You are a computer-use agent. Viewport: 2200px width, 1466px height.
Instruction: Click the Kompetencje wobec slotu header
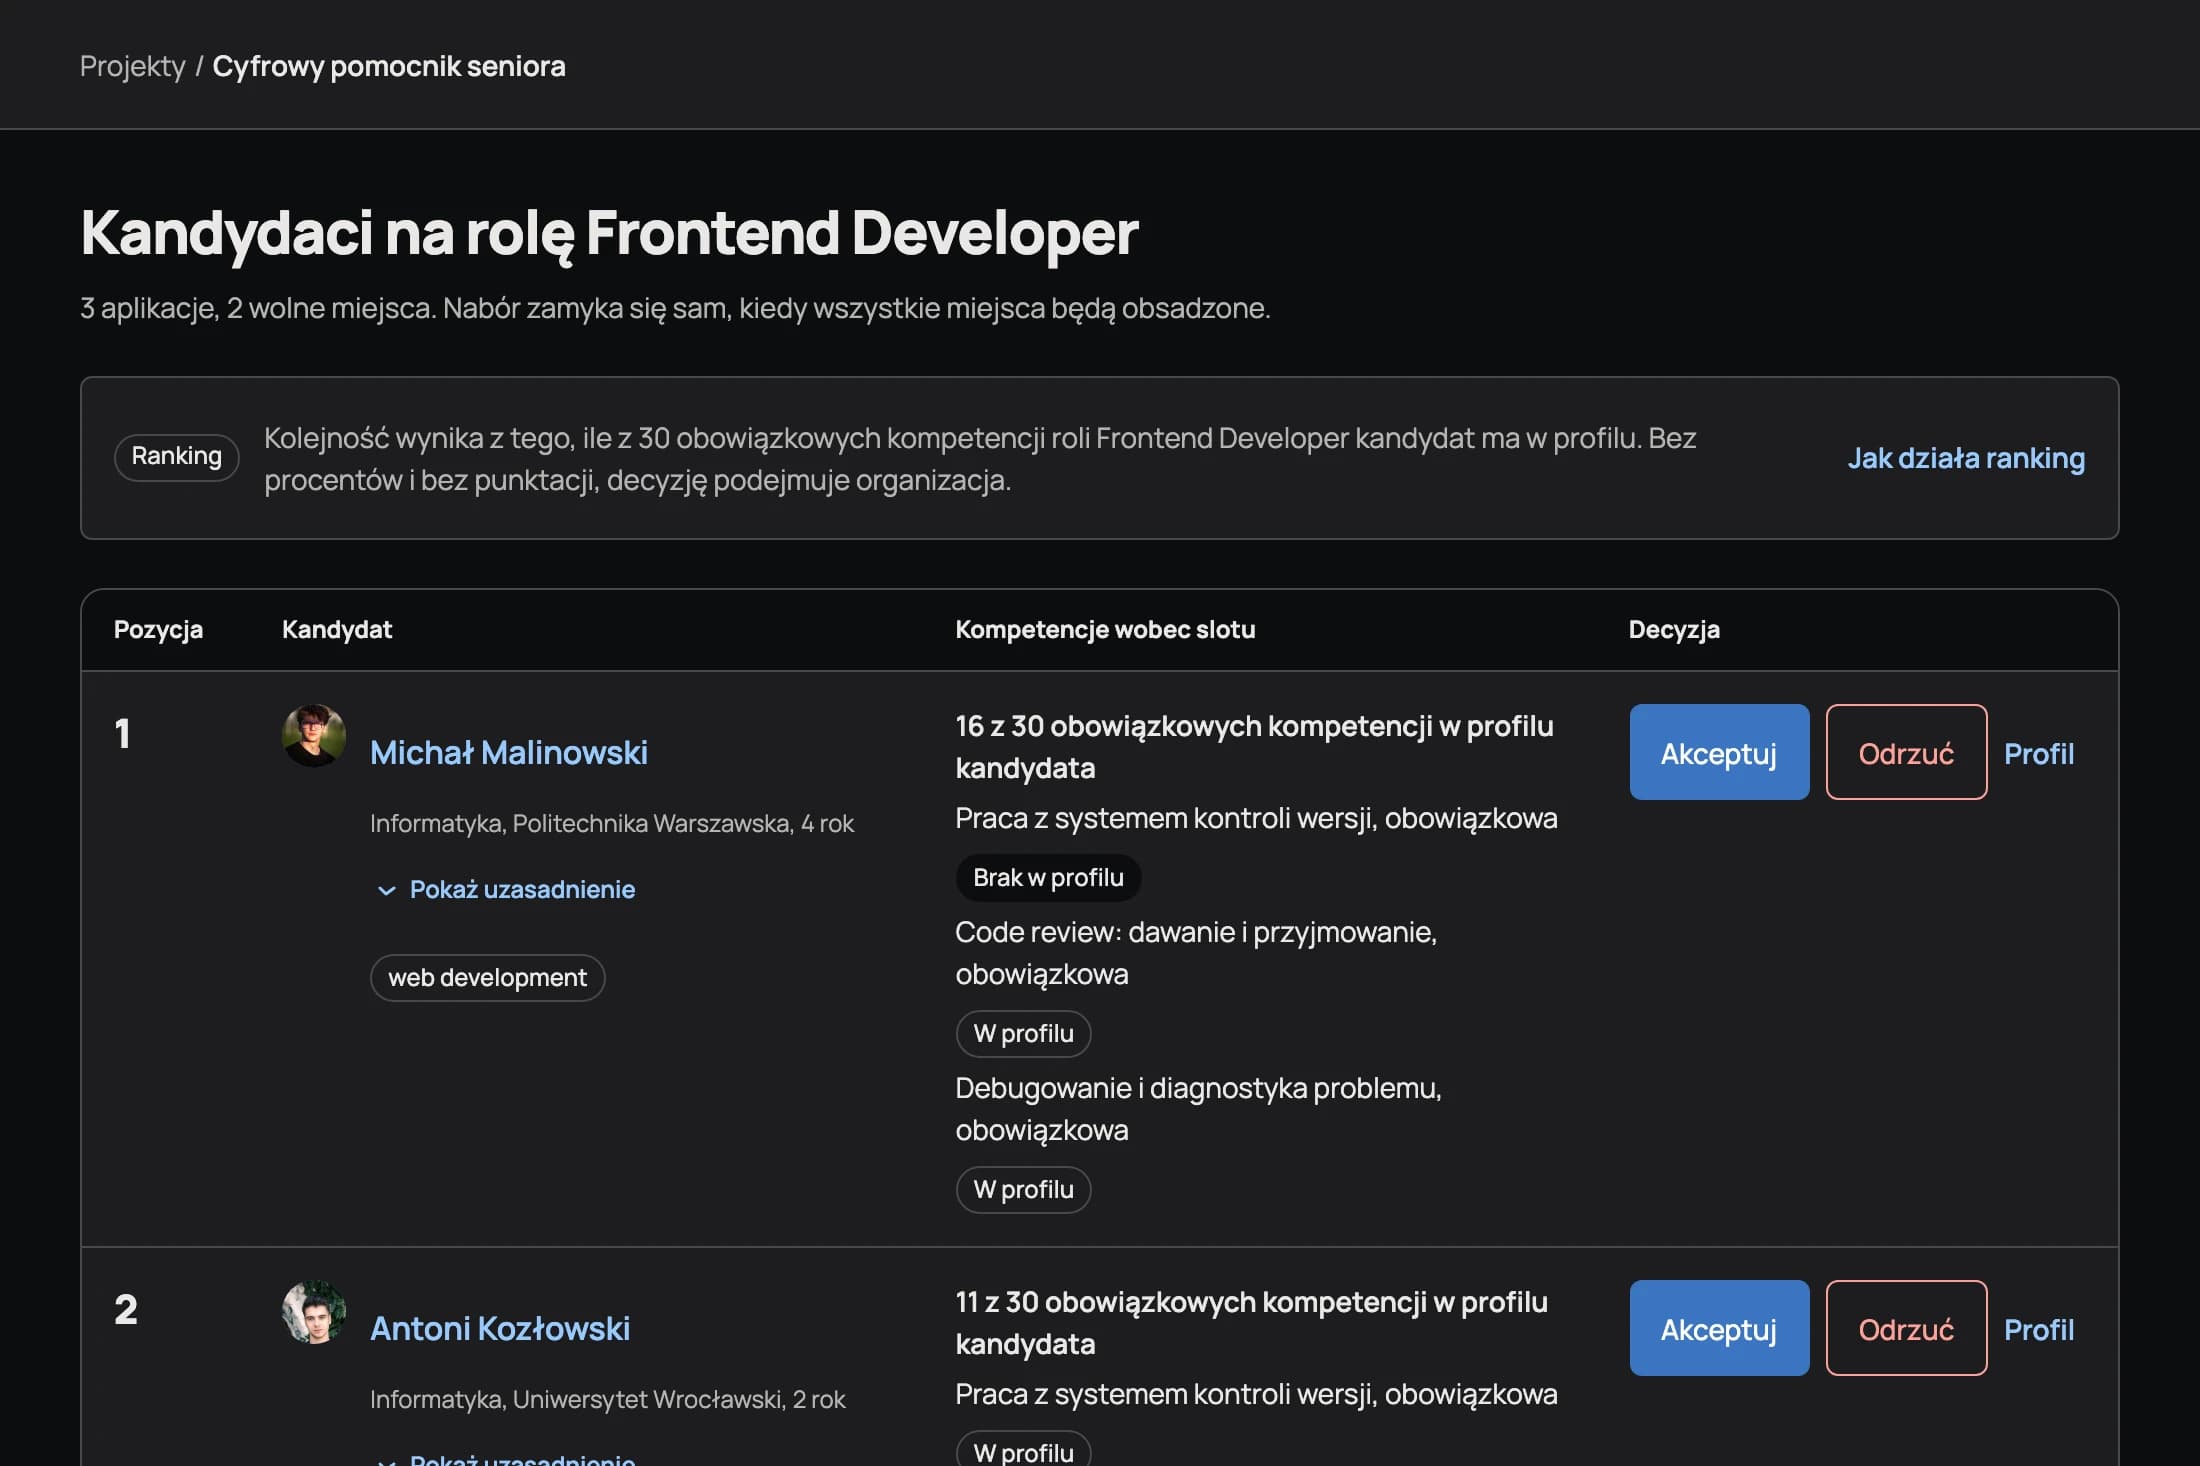[x=1105, y=629]
